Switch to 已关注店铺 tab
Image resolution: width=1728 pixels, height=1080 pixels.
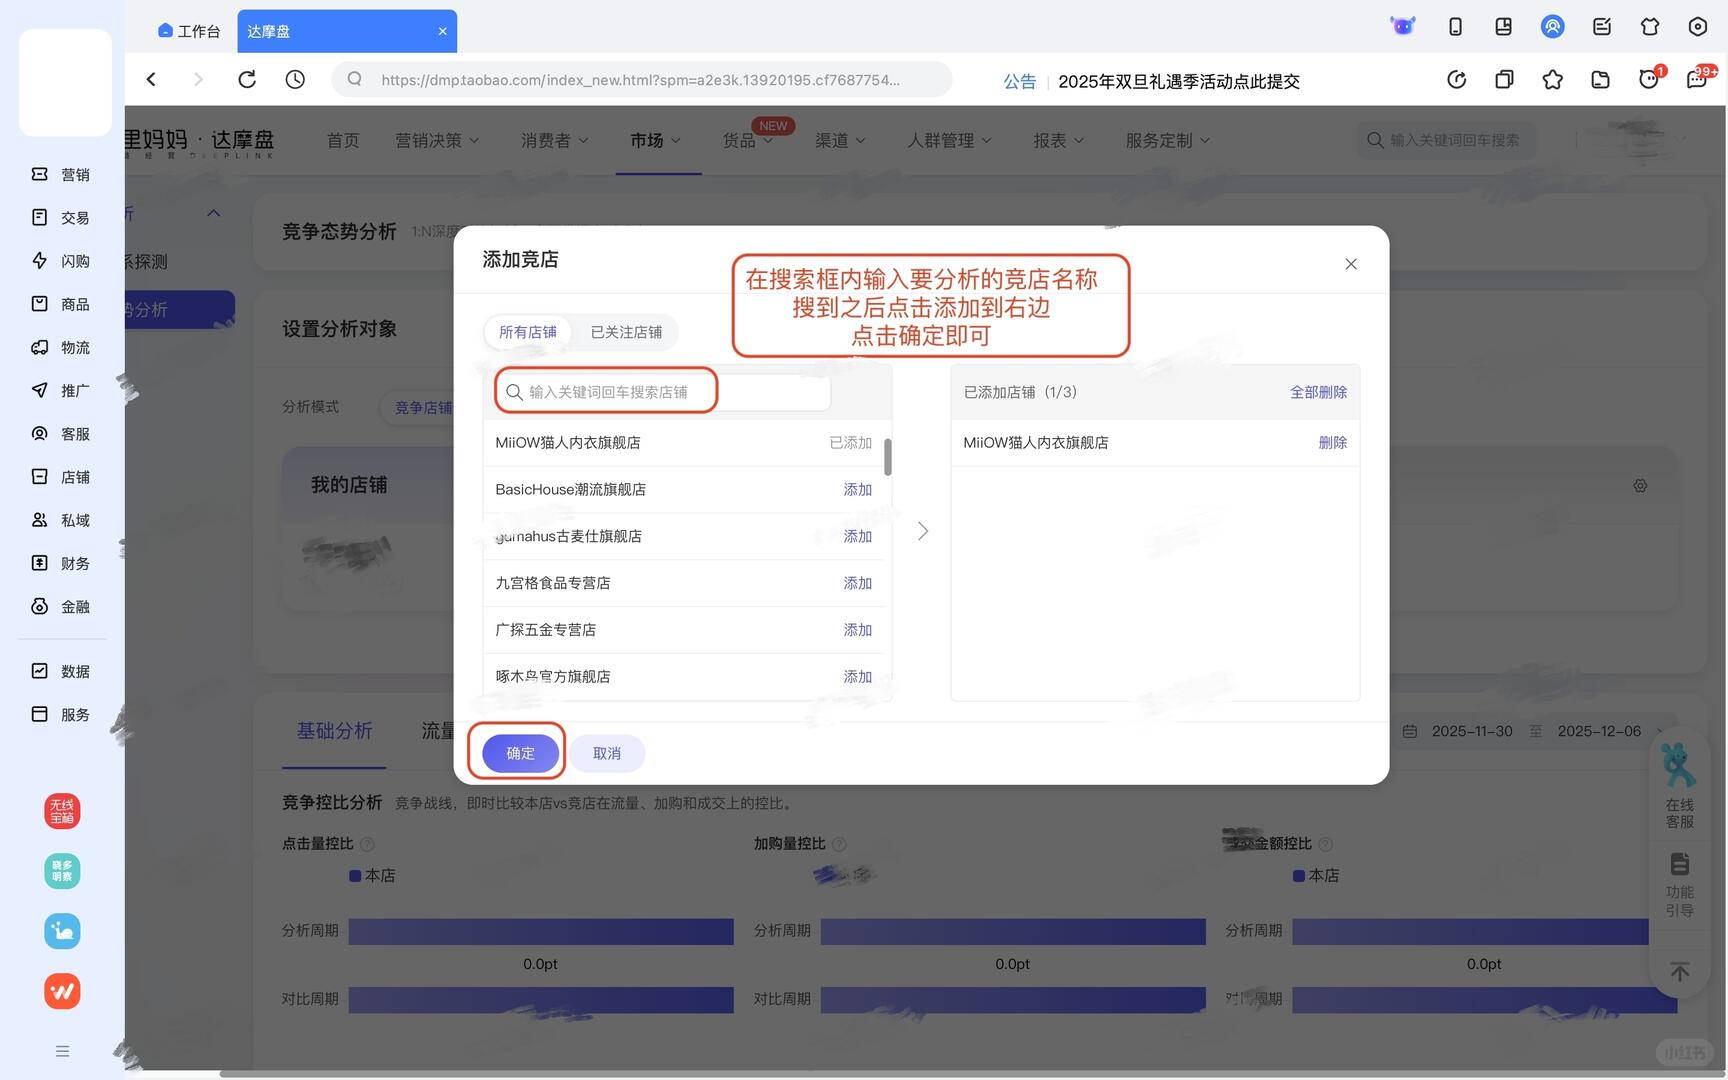click(x=626, y=332)
